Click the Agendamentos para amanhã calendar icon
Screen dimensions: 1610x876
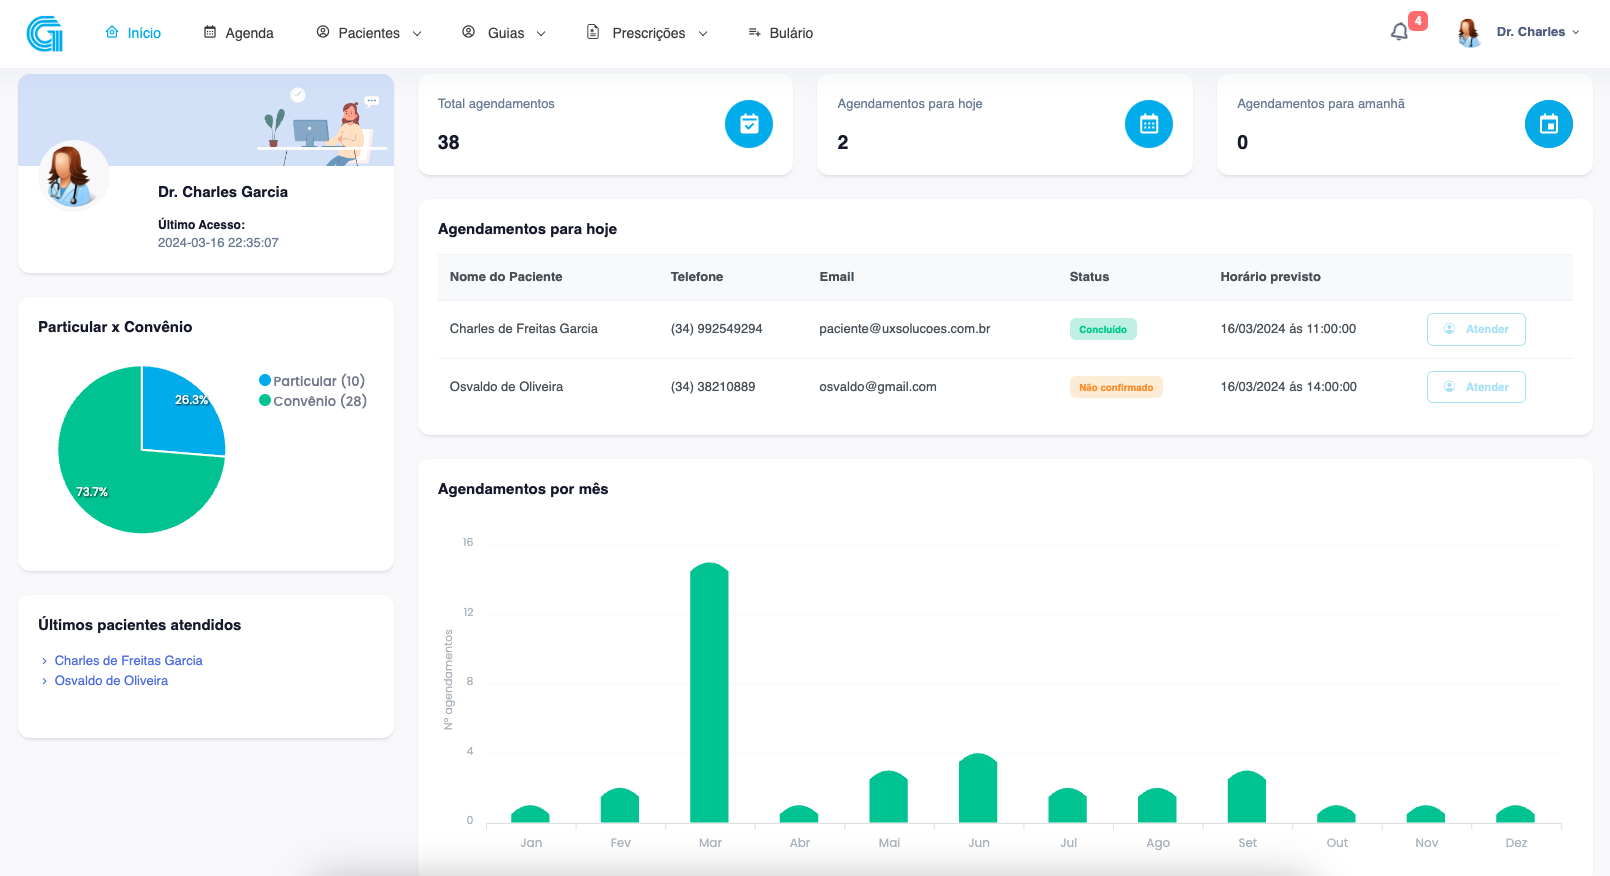(1549, 124)
